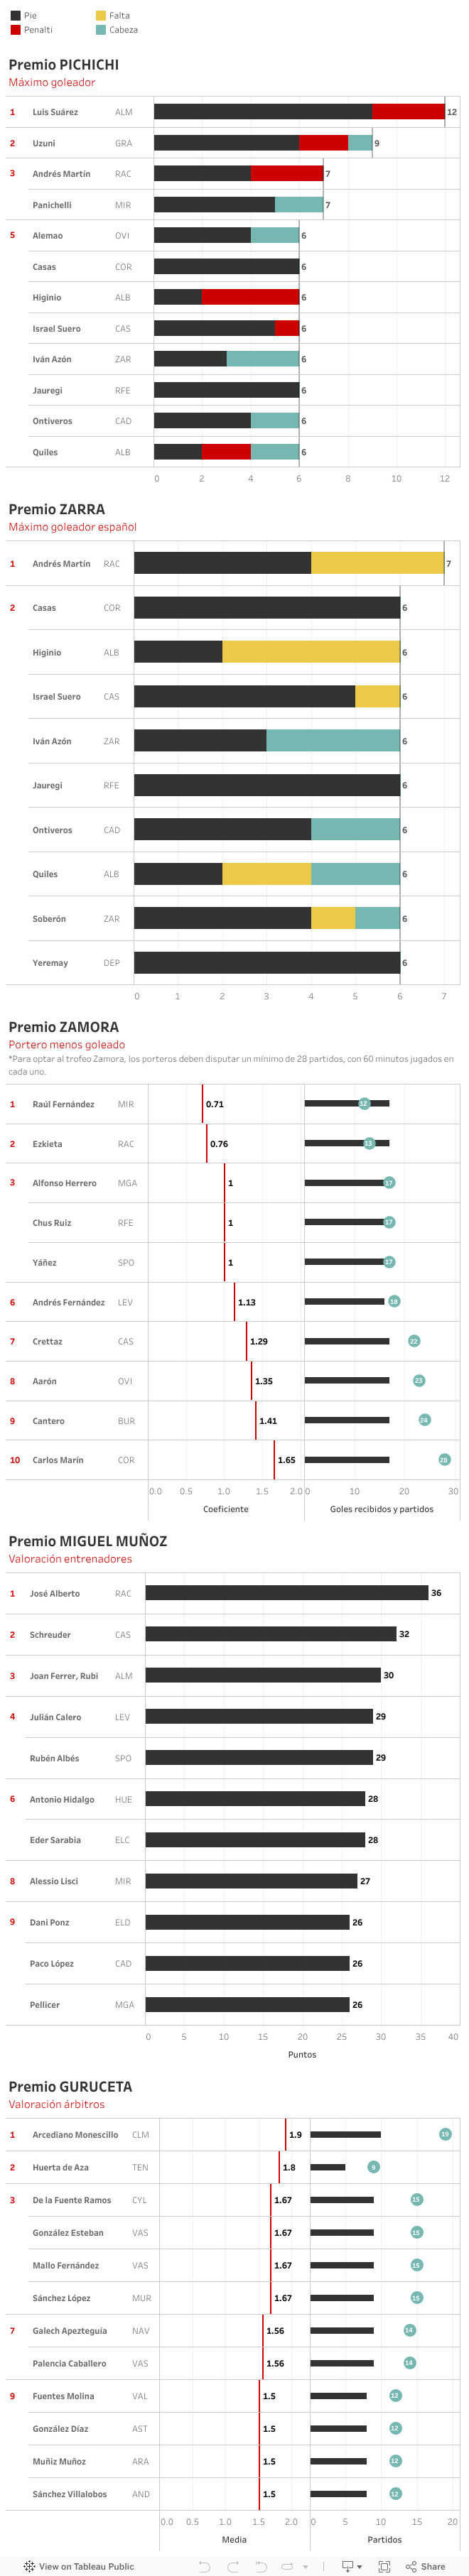Select the teal Cabeza legend swatch
The height and width of the screenshot is (2576, 469).
pos(101,30)
